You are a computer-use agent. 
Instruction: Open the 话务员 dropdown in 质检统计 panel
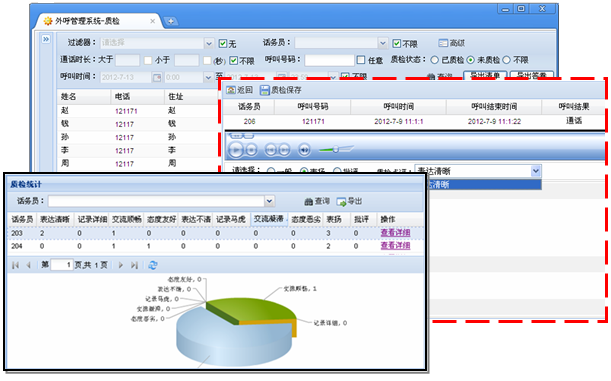coord(269,201)
